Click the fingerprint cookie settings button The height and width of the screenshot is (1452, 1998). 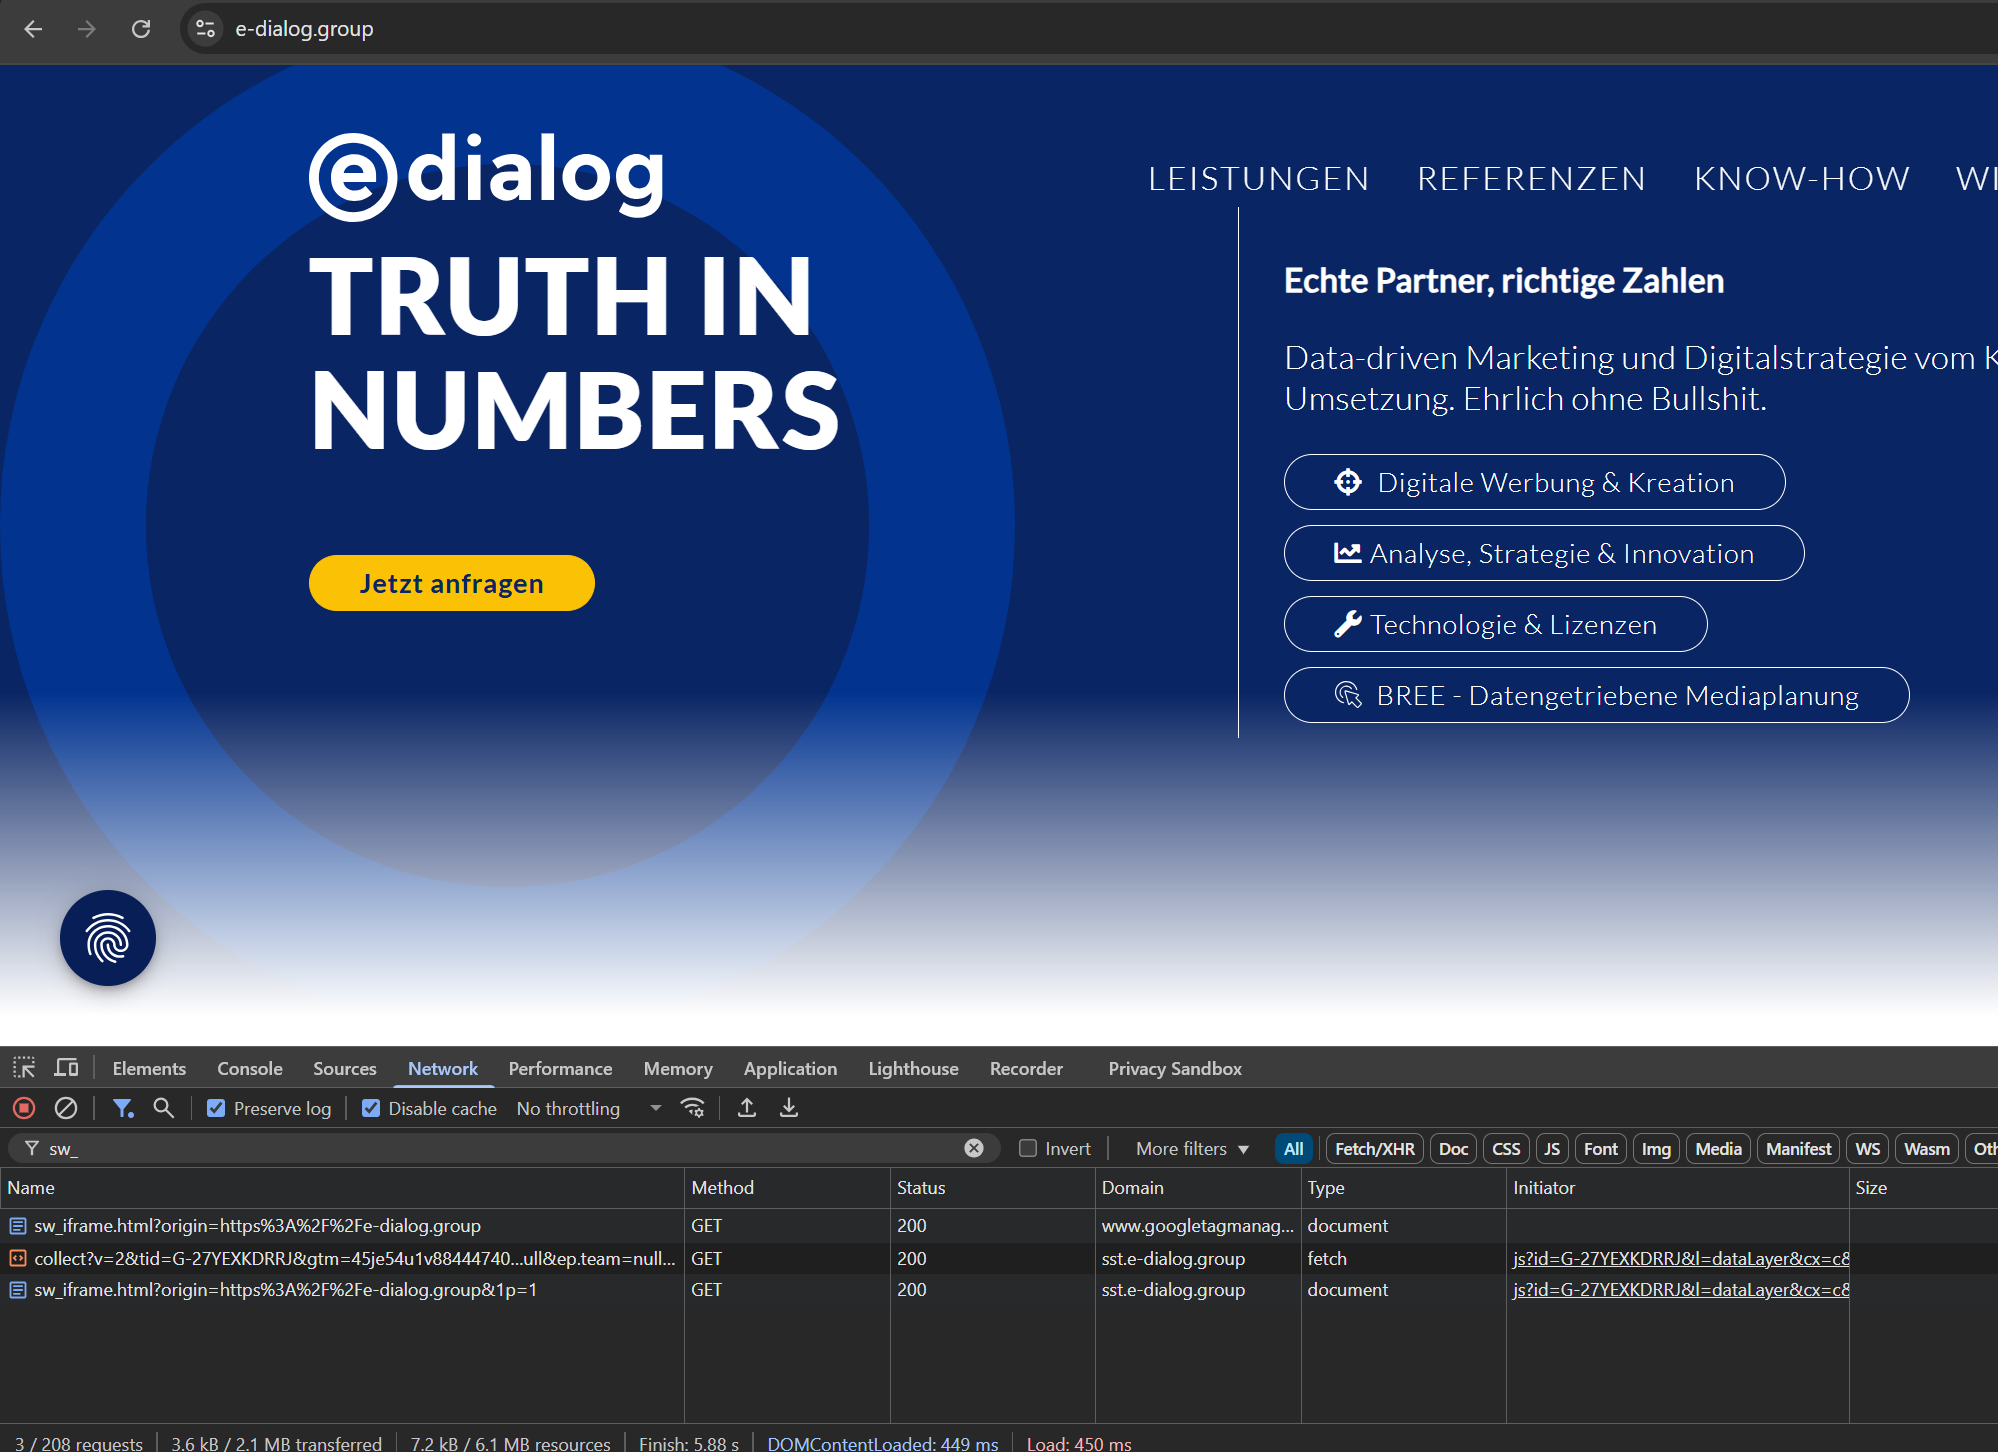[x=108, y=938]
